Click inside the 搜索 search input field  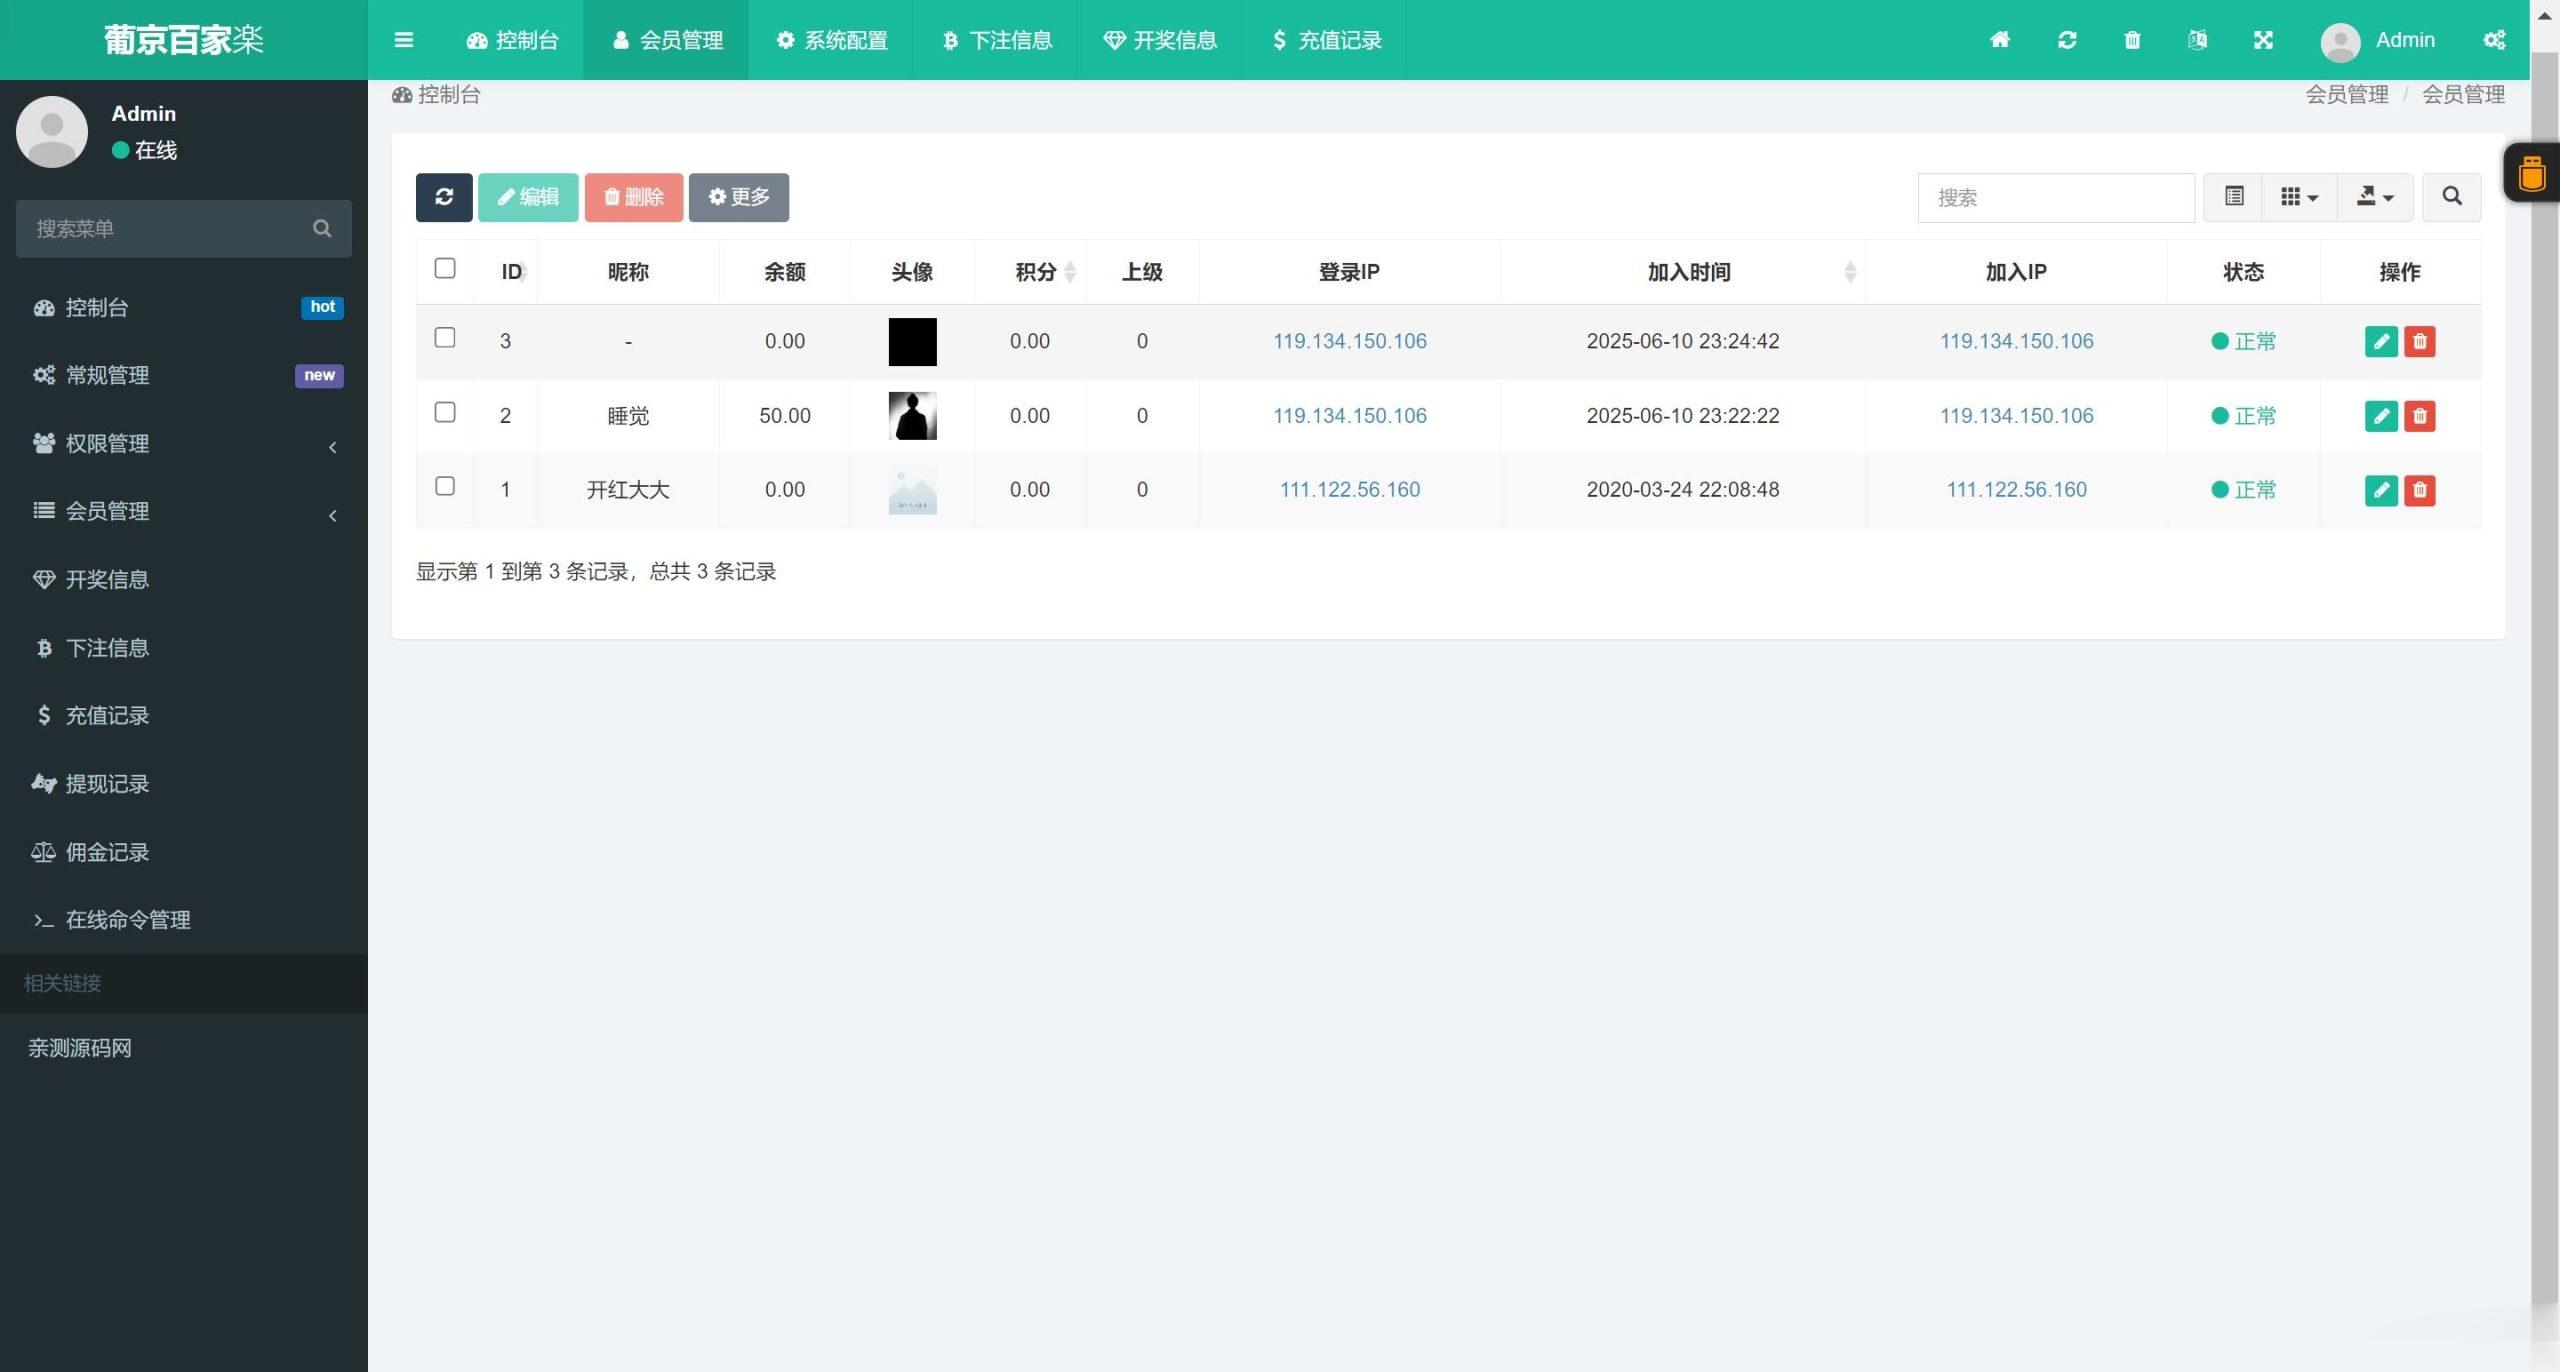click(2055, 197)
